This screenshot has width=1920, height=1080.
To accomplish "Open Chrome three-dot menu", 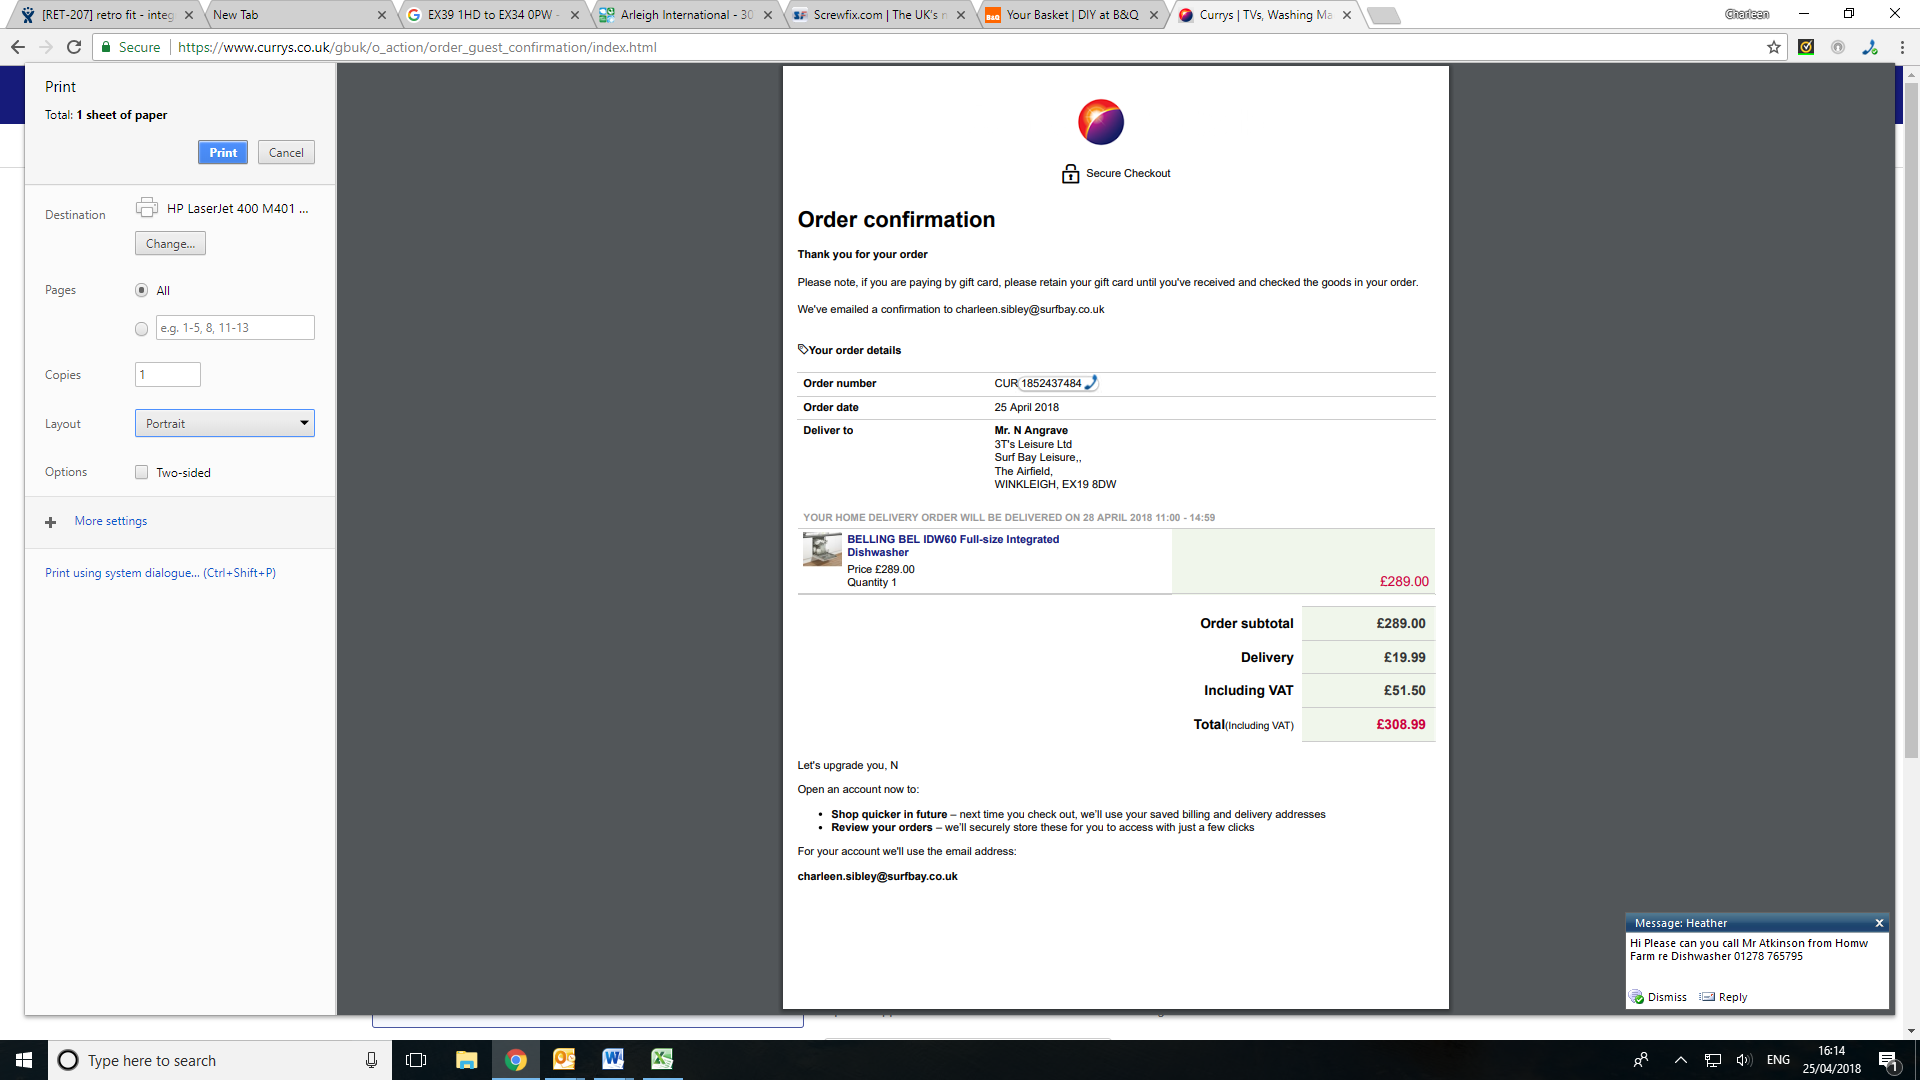I will [x=1902, y=47].
